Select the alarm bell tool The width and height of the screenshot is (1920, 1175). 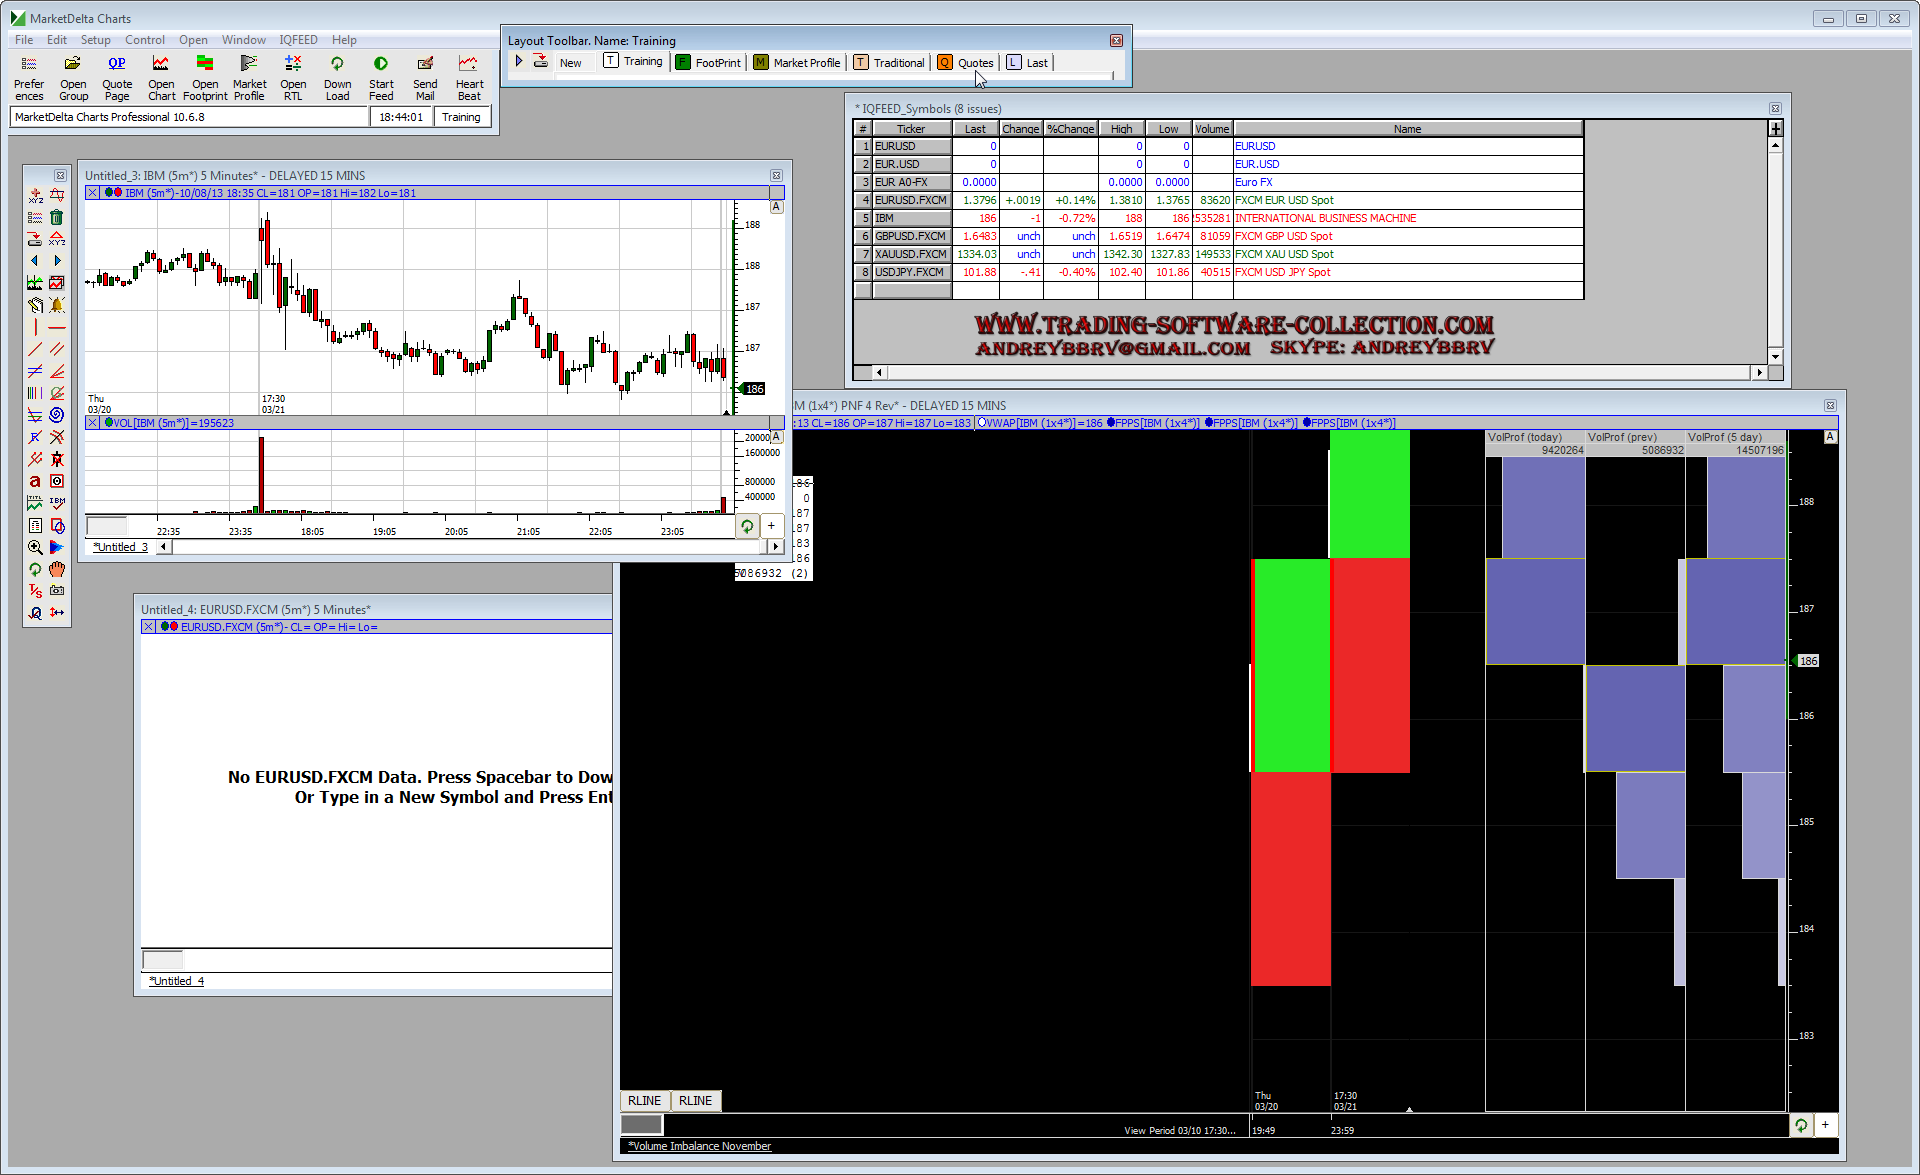point(57,305)
